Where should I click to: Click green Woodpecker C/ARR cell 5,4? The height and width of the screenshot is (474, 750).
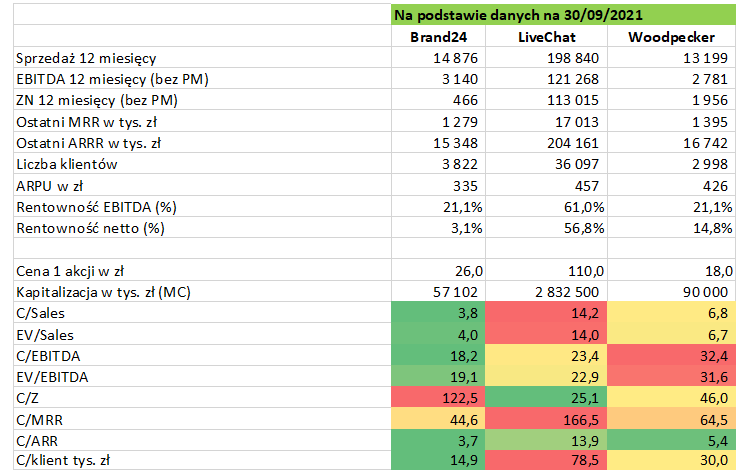click(x=671, y=440)
